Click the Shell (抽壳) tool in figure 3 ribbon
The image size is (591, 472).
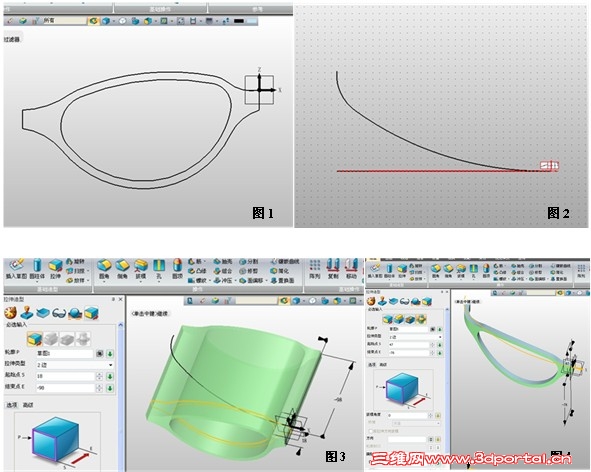point(223,261)
